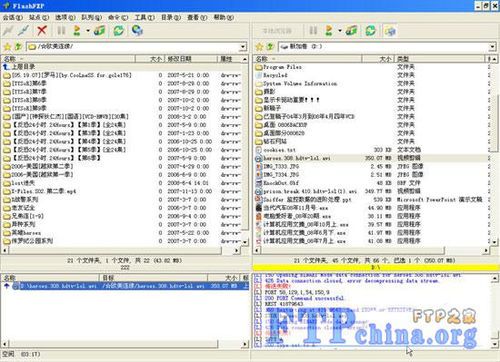Select IMG_7334.JPG file

(277, 175)
